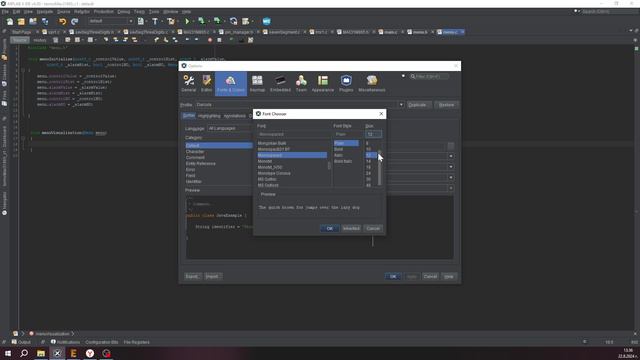Open the Team options category
The height and width of the screenshot is (360, 640).
point(301,84)
